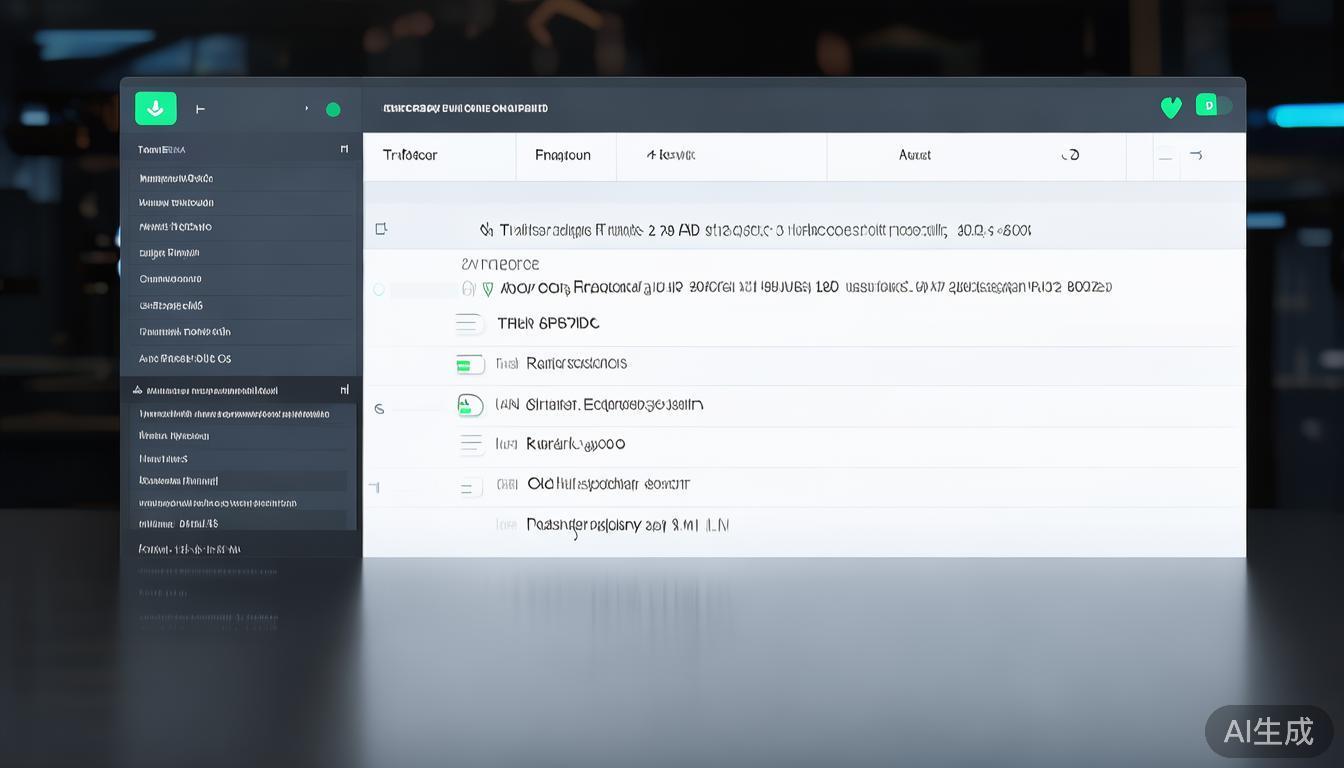This screenshot has width=1344, height=768.
Task: Expand the second sidebar section with triangle icon
Action: coord(137,390)
